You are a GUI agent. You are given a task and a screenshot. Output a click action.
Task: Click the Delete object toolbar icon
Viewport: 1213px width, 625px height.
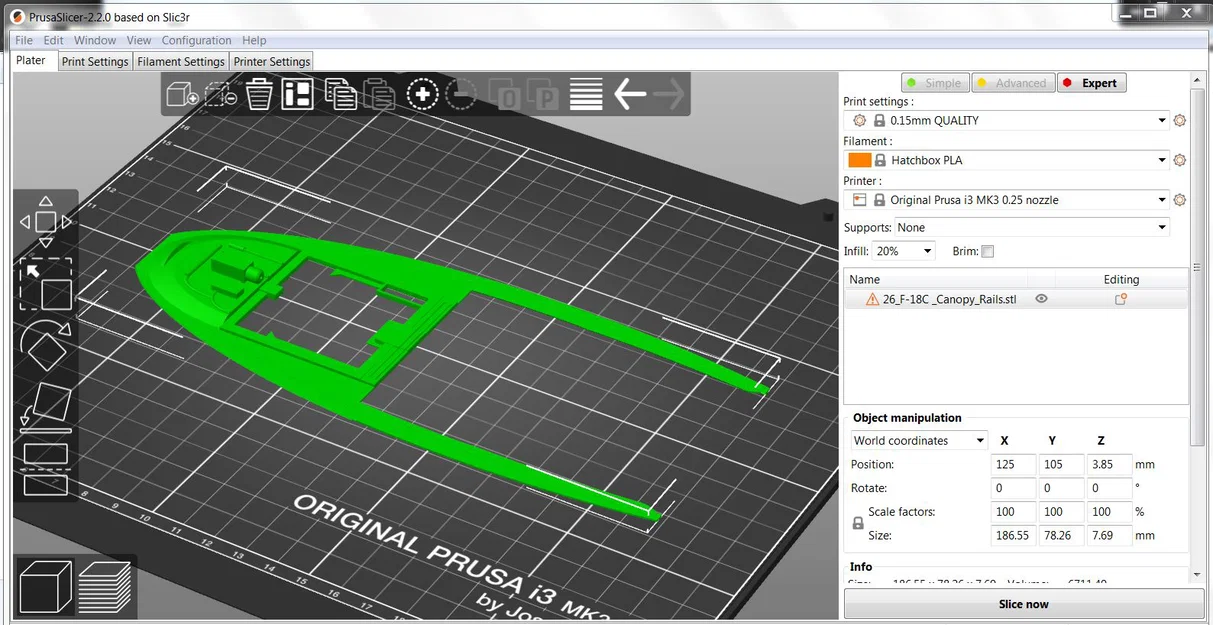point(220,95)
